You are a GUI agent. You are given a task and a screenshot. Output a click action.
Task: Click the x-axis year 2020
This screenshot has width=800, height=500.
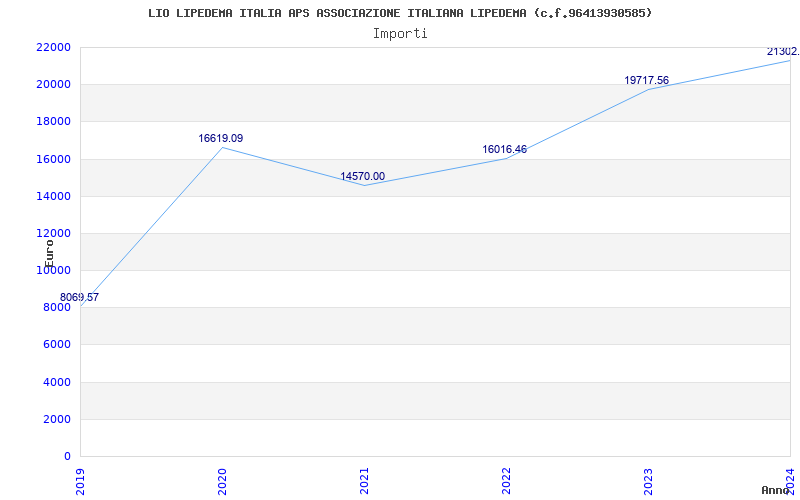coord(222,481)
